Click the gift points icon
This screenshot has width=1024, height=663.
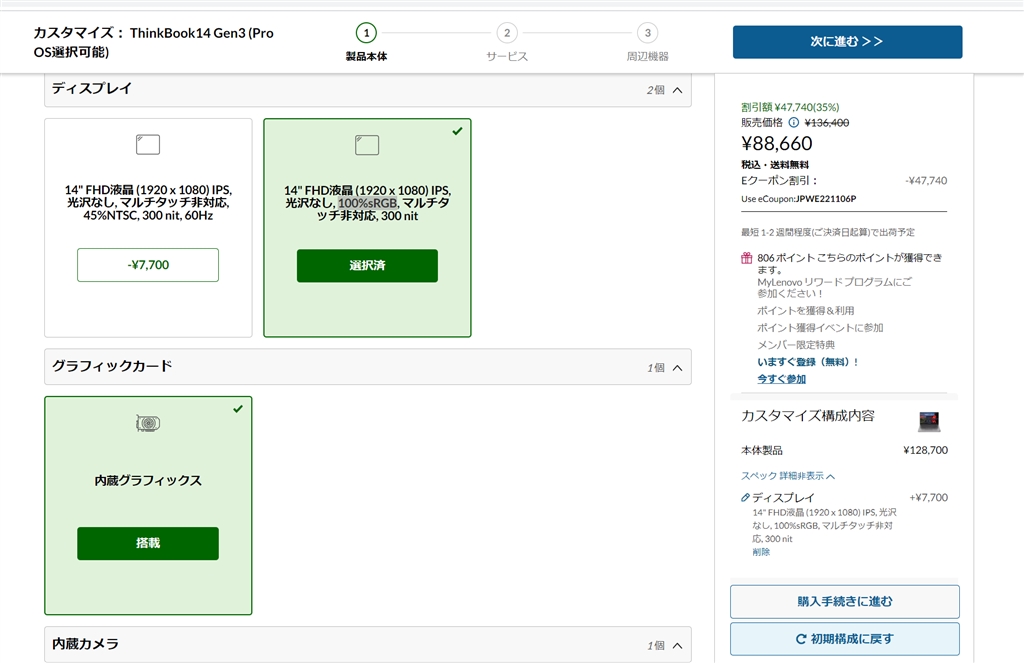(746, 258)
